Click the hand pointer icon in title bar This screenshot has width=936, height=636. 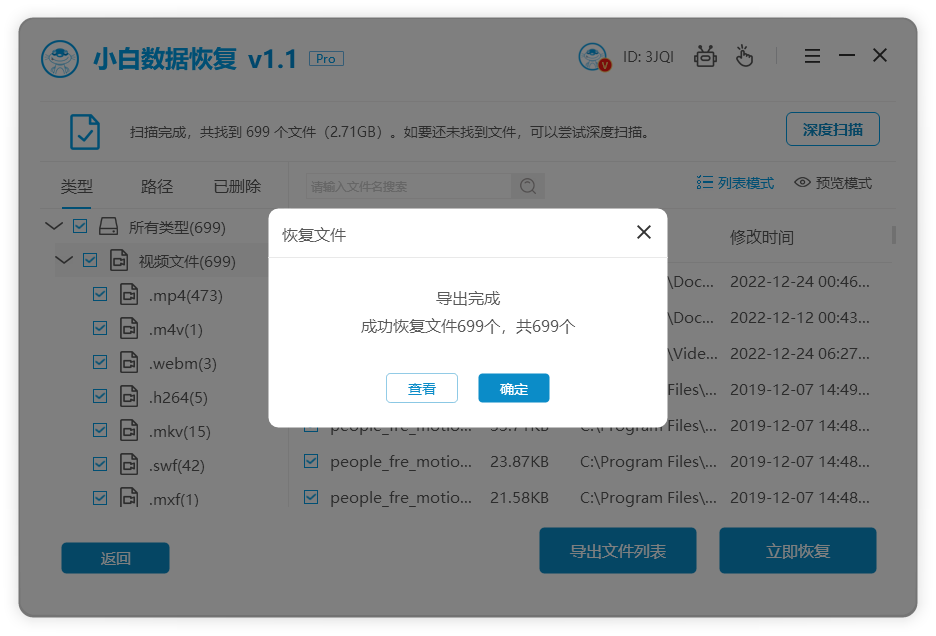pyautogui.click(x=744, y=56)
